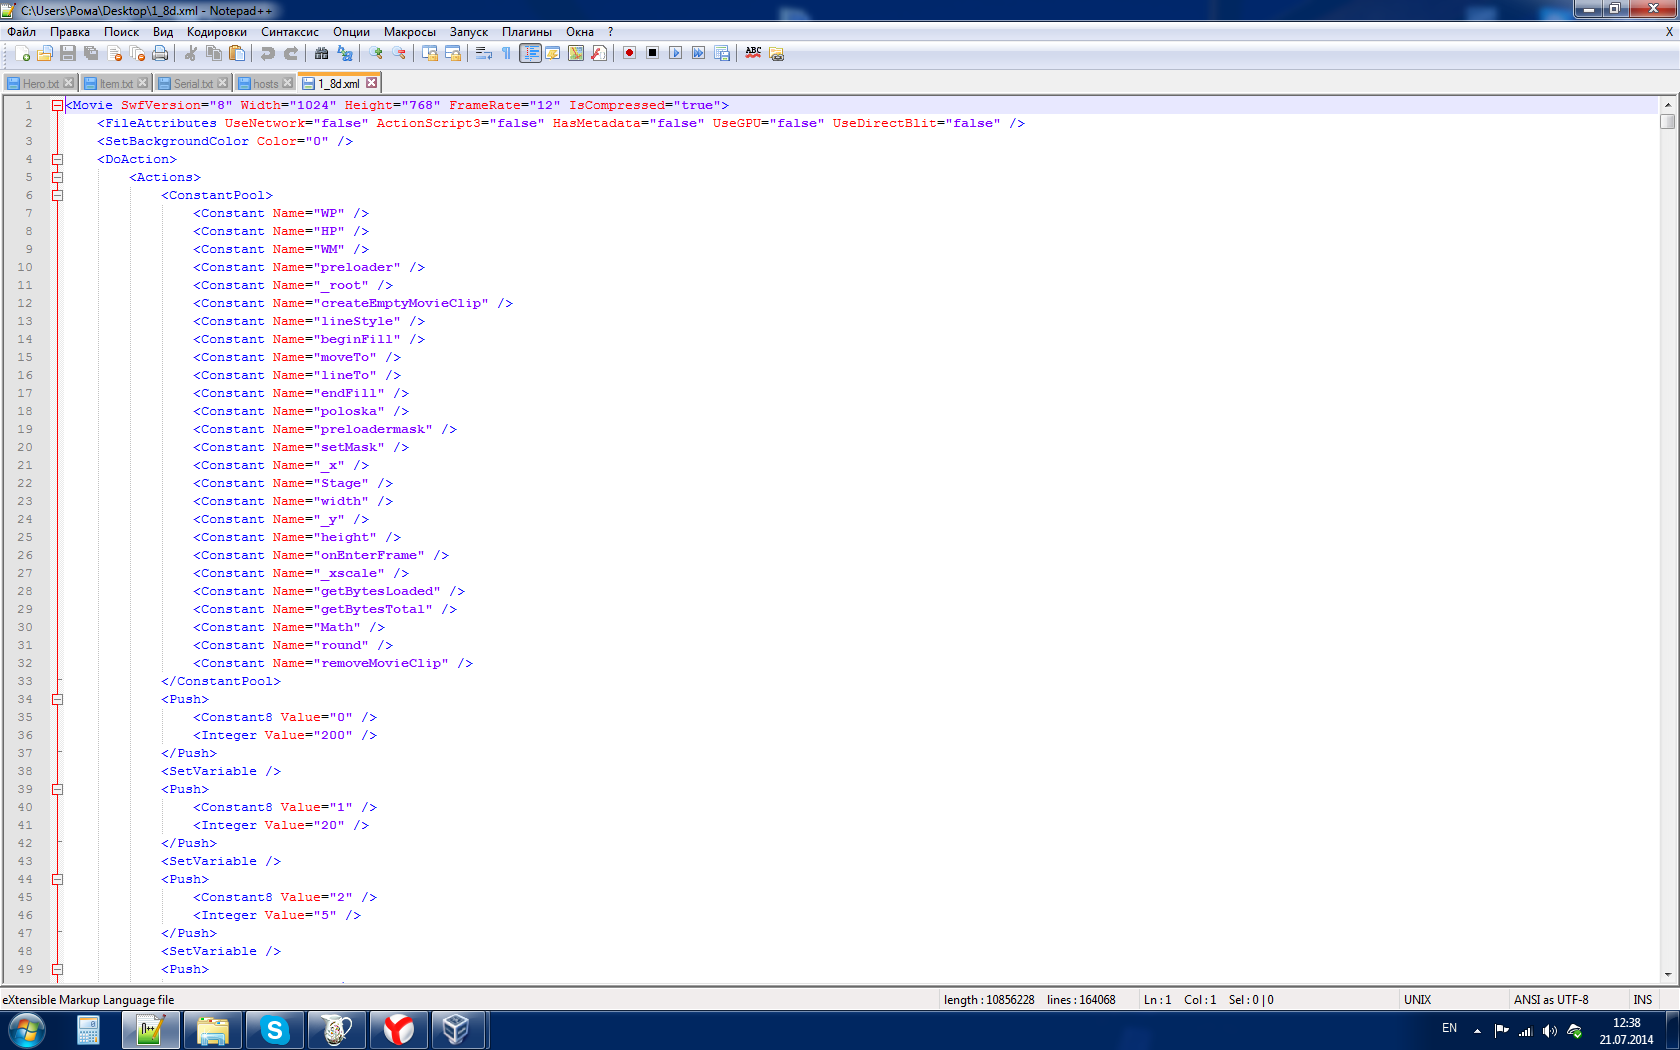
Task: Close the hosts tab
Action: (288, 83)
